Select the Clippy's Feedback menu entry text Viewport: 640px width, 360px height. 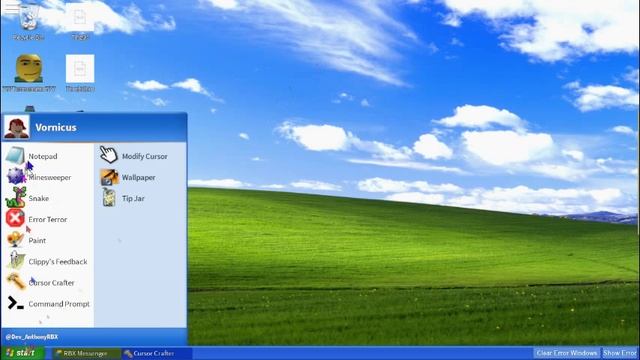point(58,262)
